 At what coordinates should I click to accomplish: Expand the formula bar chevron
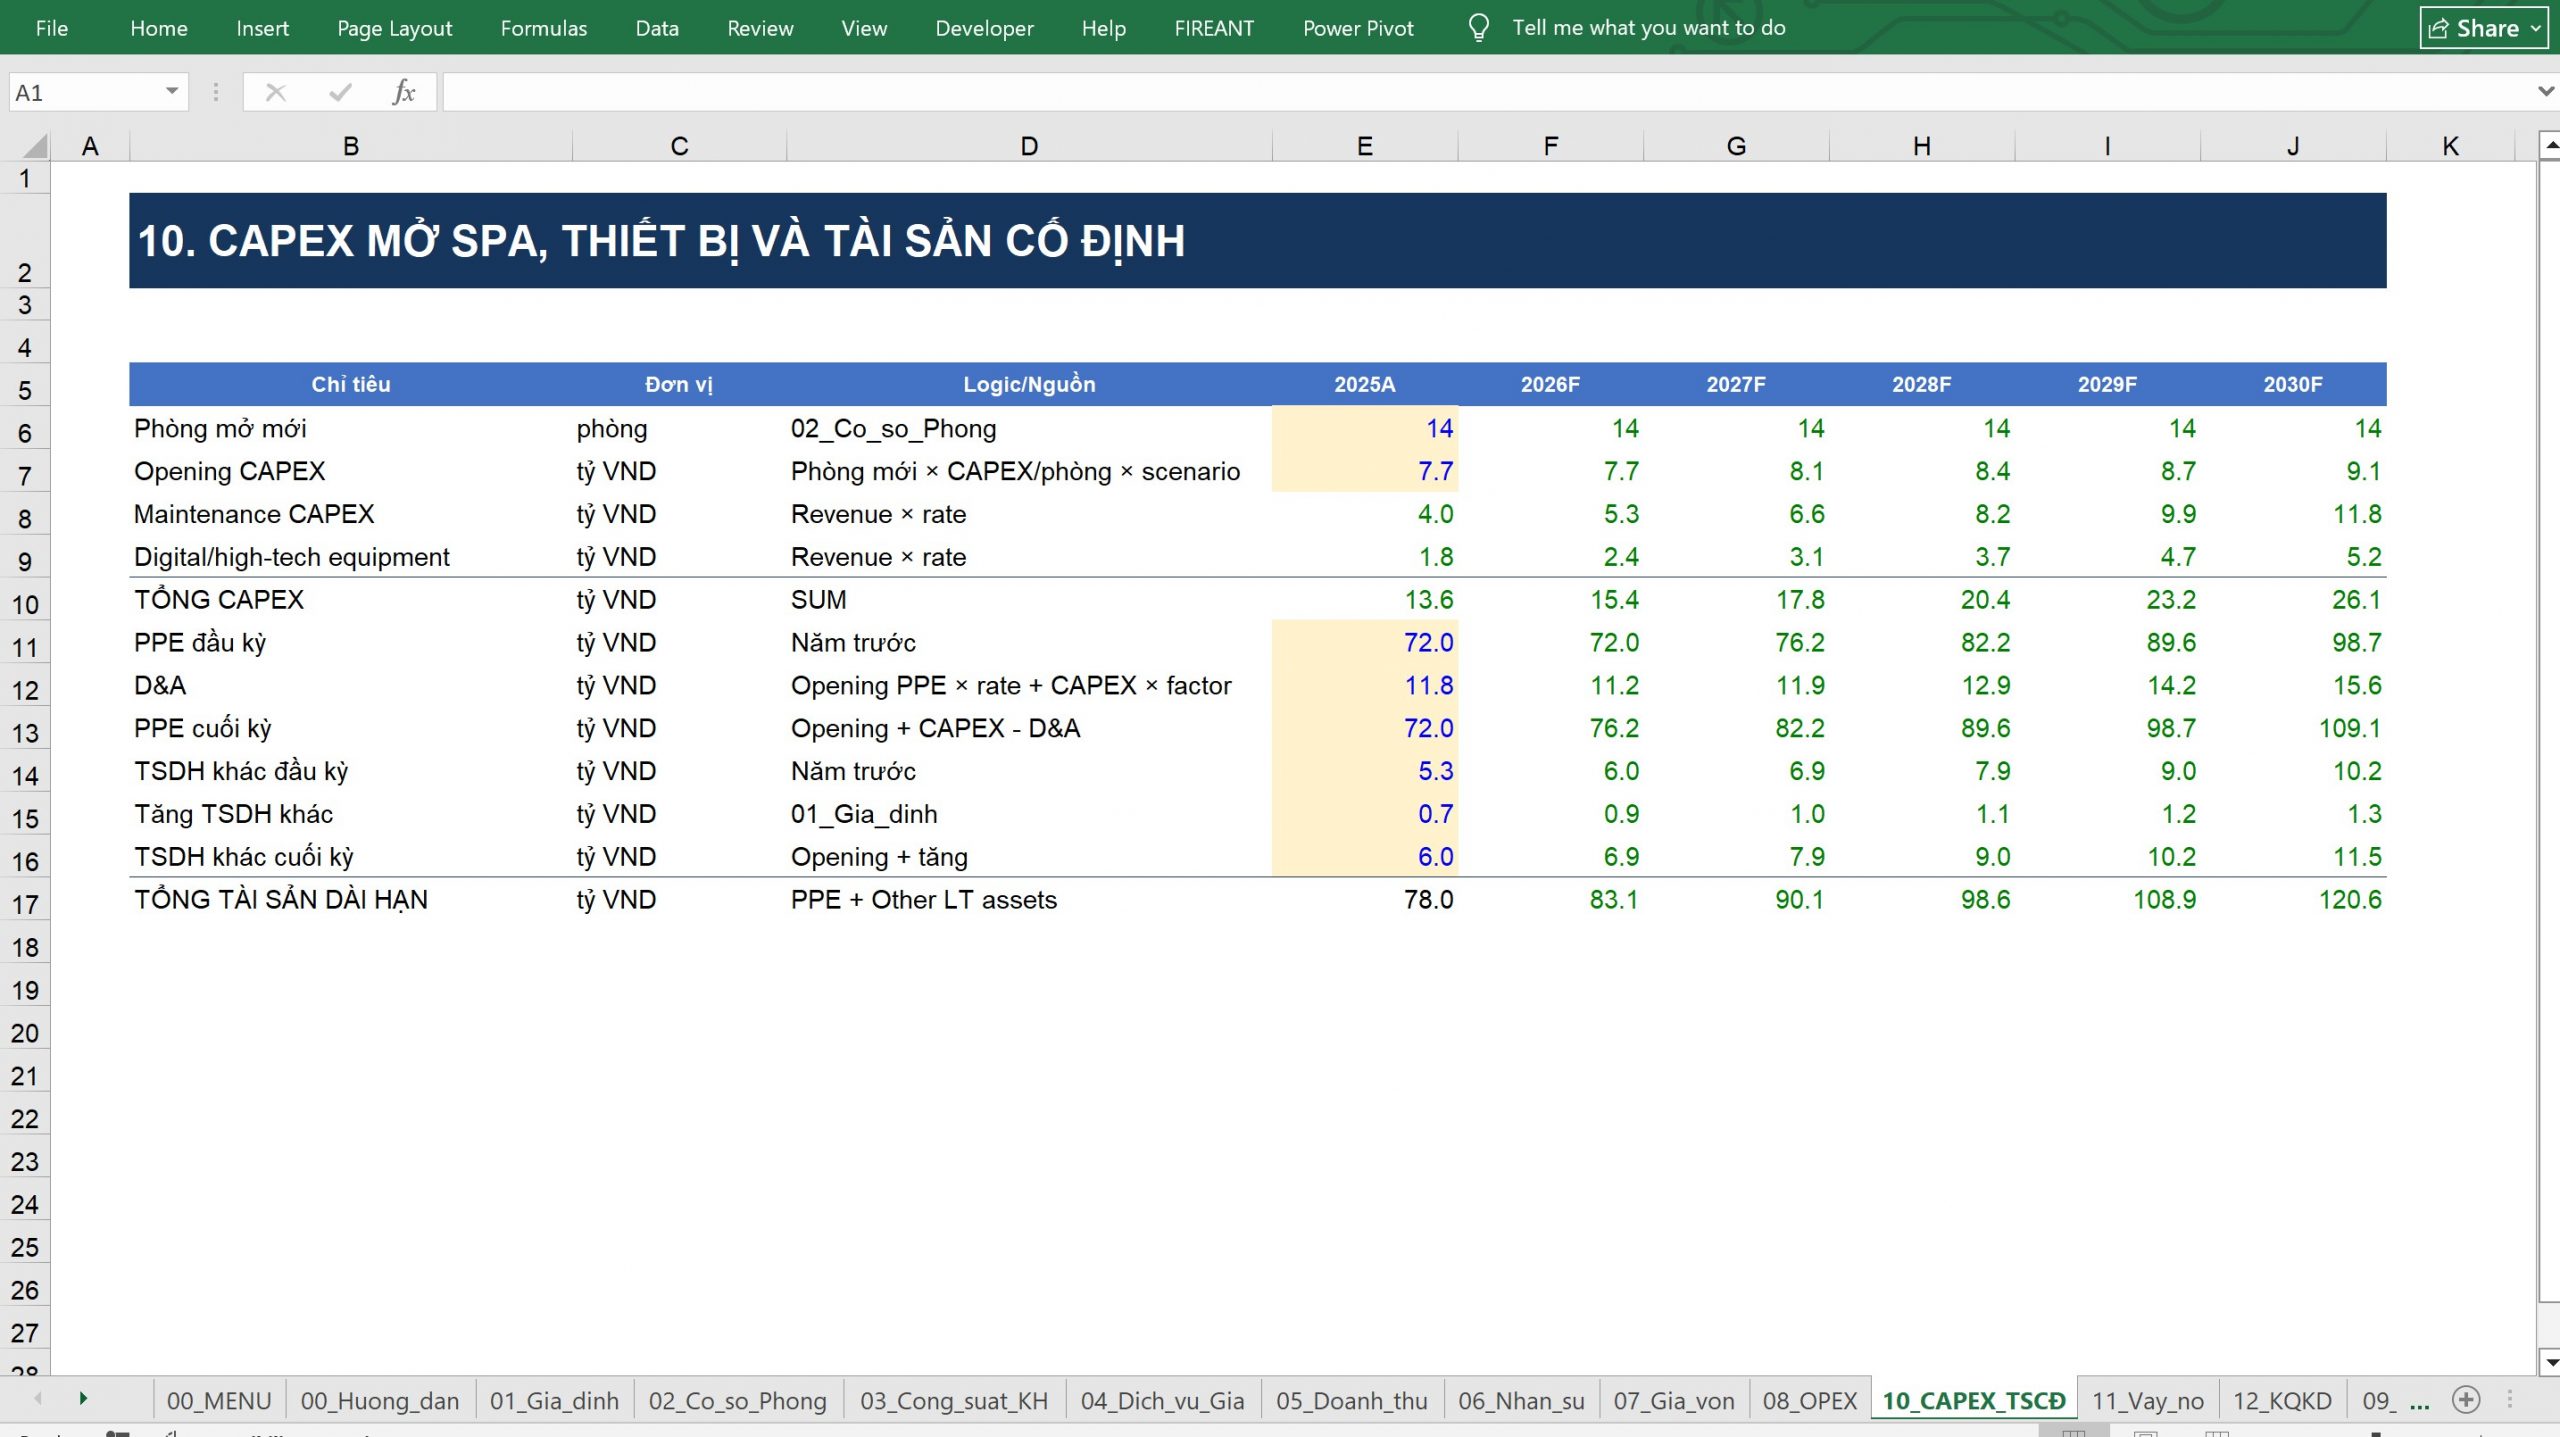click(2545, 92)
